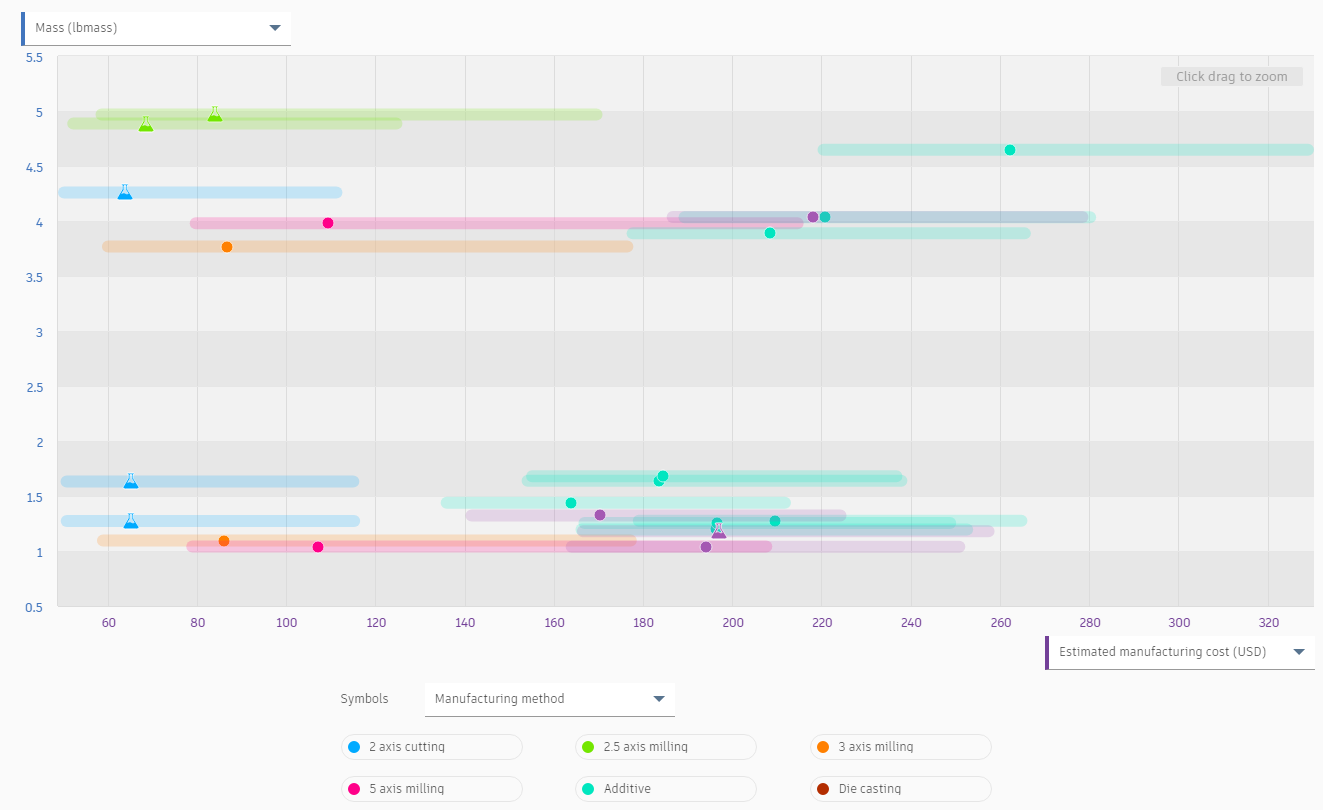Screen dimensions: 1323x810
Task: Select the orange 3 axis point near mass 3.8
Action: coord(227,247)
